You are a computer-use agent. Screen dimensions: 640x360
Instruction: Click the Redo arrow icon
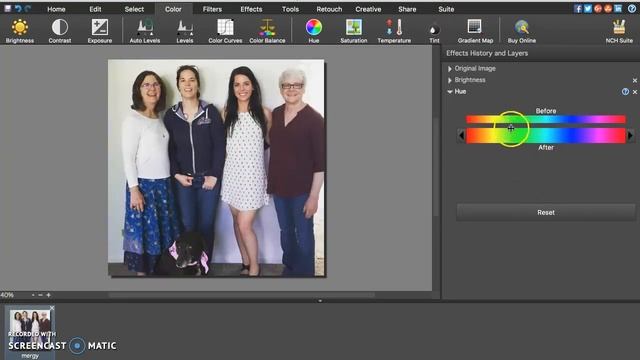28,9
